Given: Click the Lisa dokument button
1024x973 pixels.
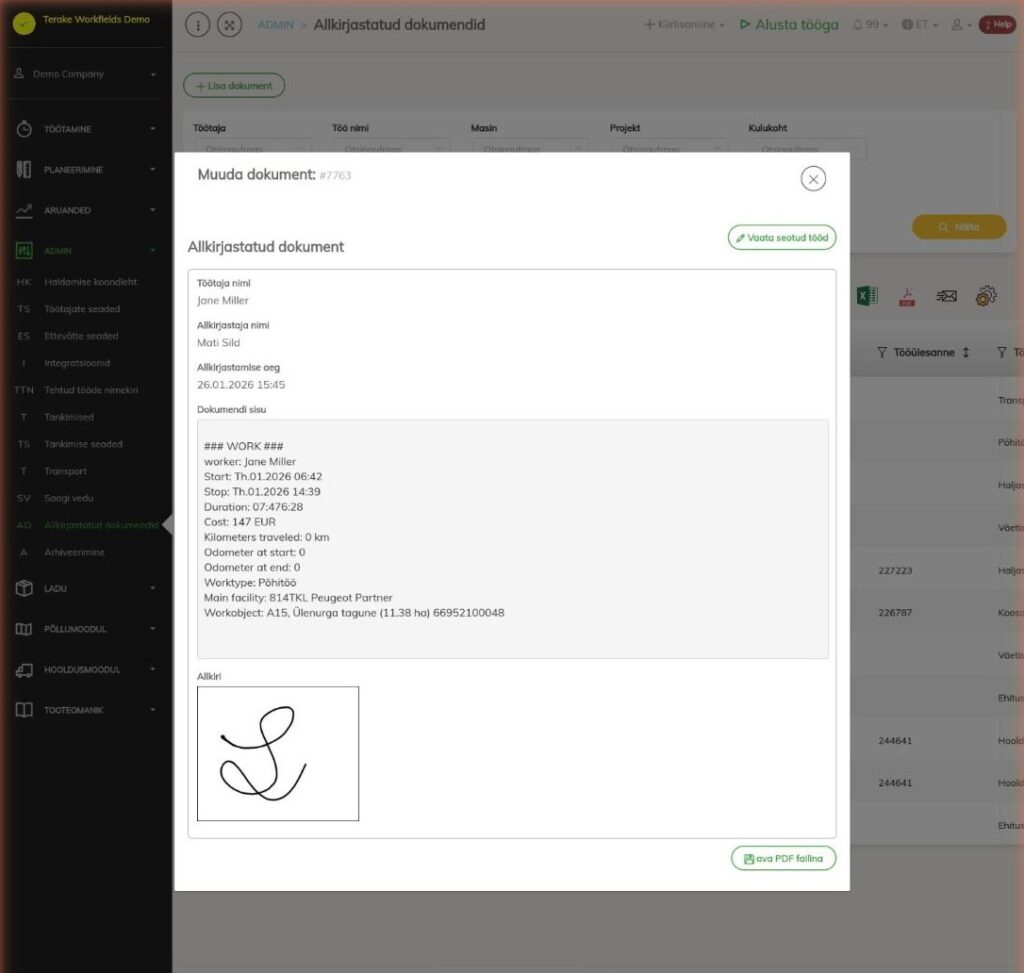Looking at the screenshot, I should coord(234,86).
